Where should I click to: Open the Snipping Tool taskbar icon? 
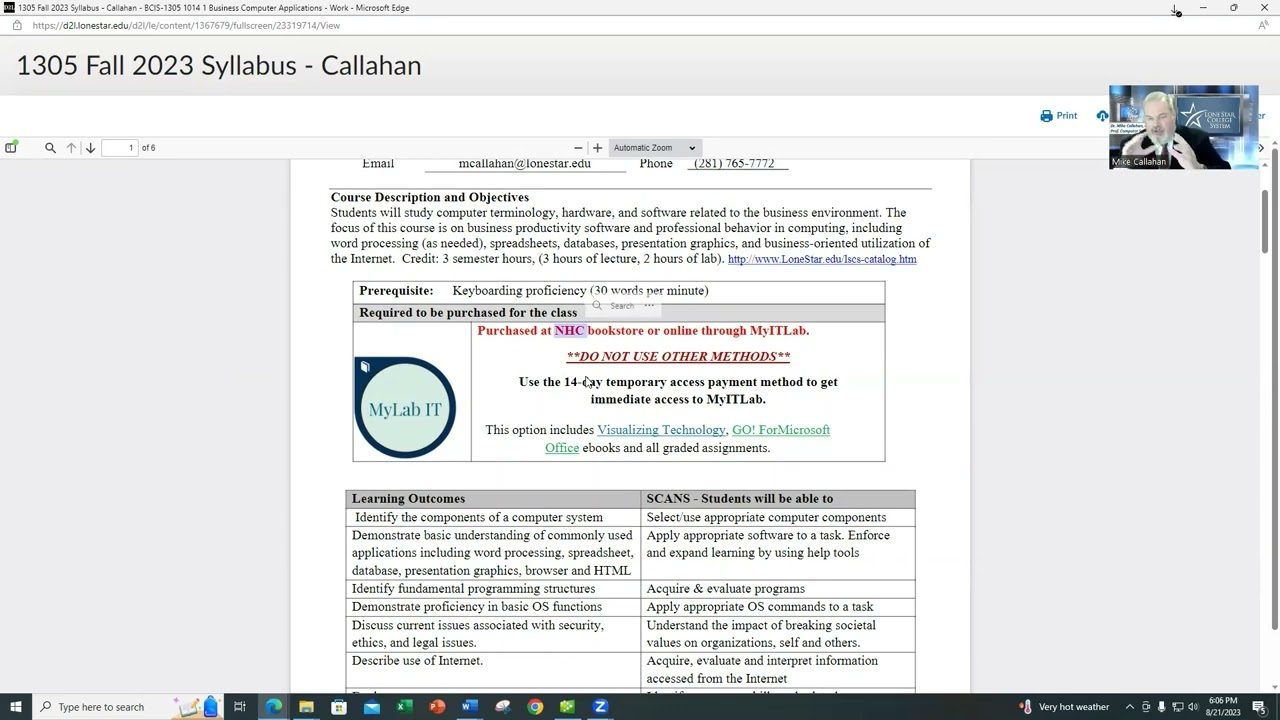[502, 707]
